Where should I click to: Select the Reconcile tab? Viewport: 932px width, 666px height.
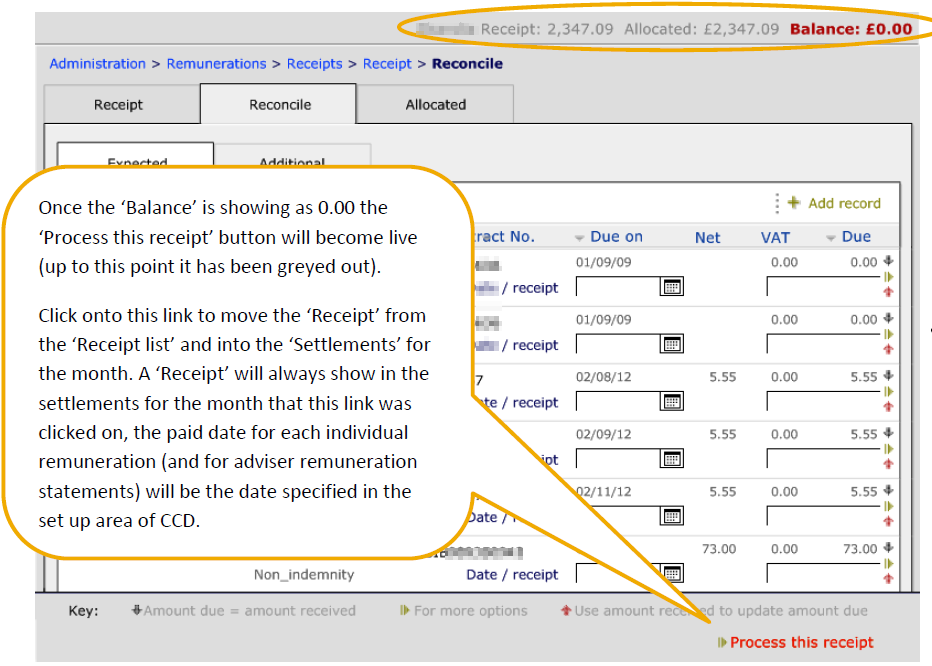point(278,104)
